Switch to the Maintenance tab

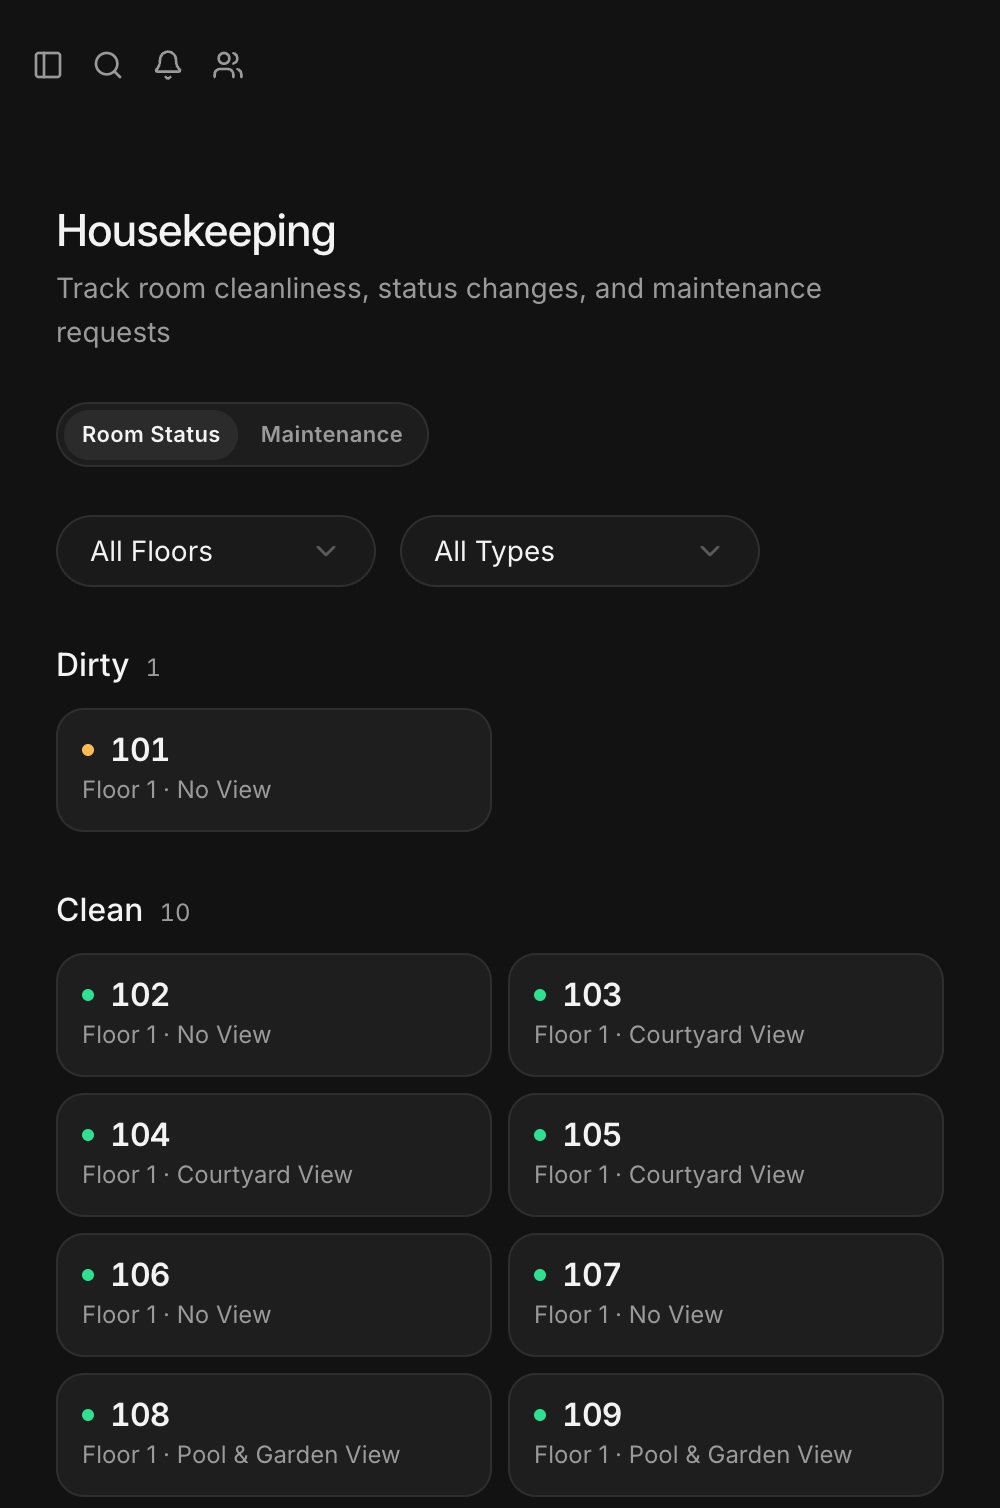332,435
